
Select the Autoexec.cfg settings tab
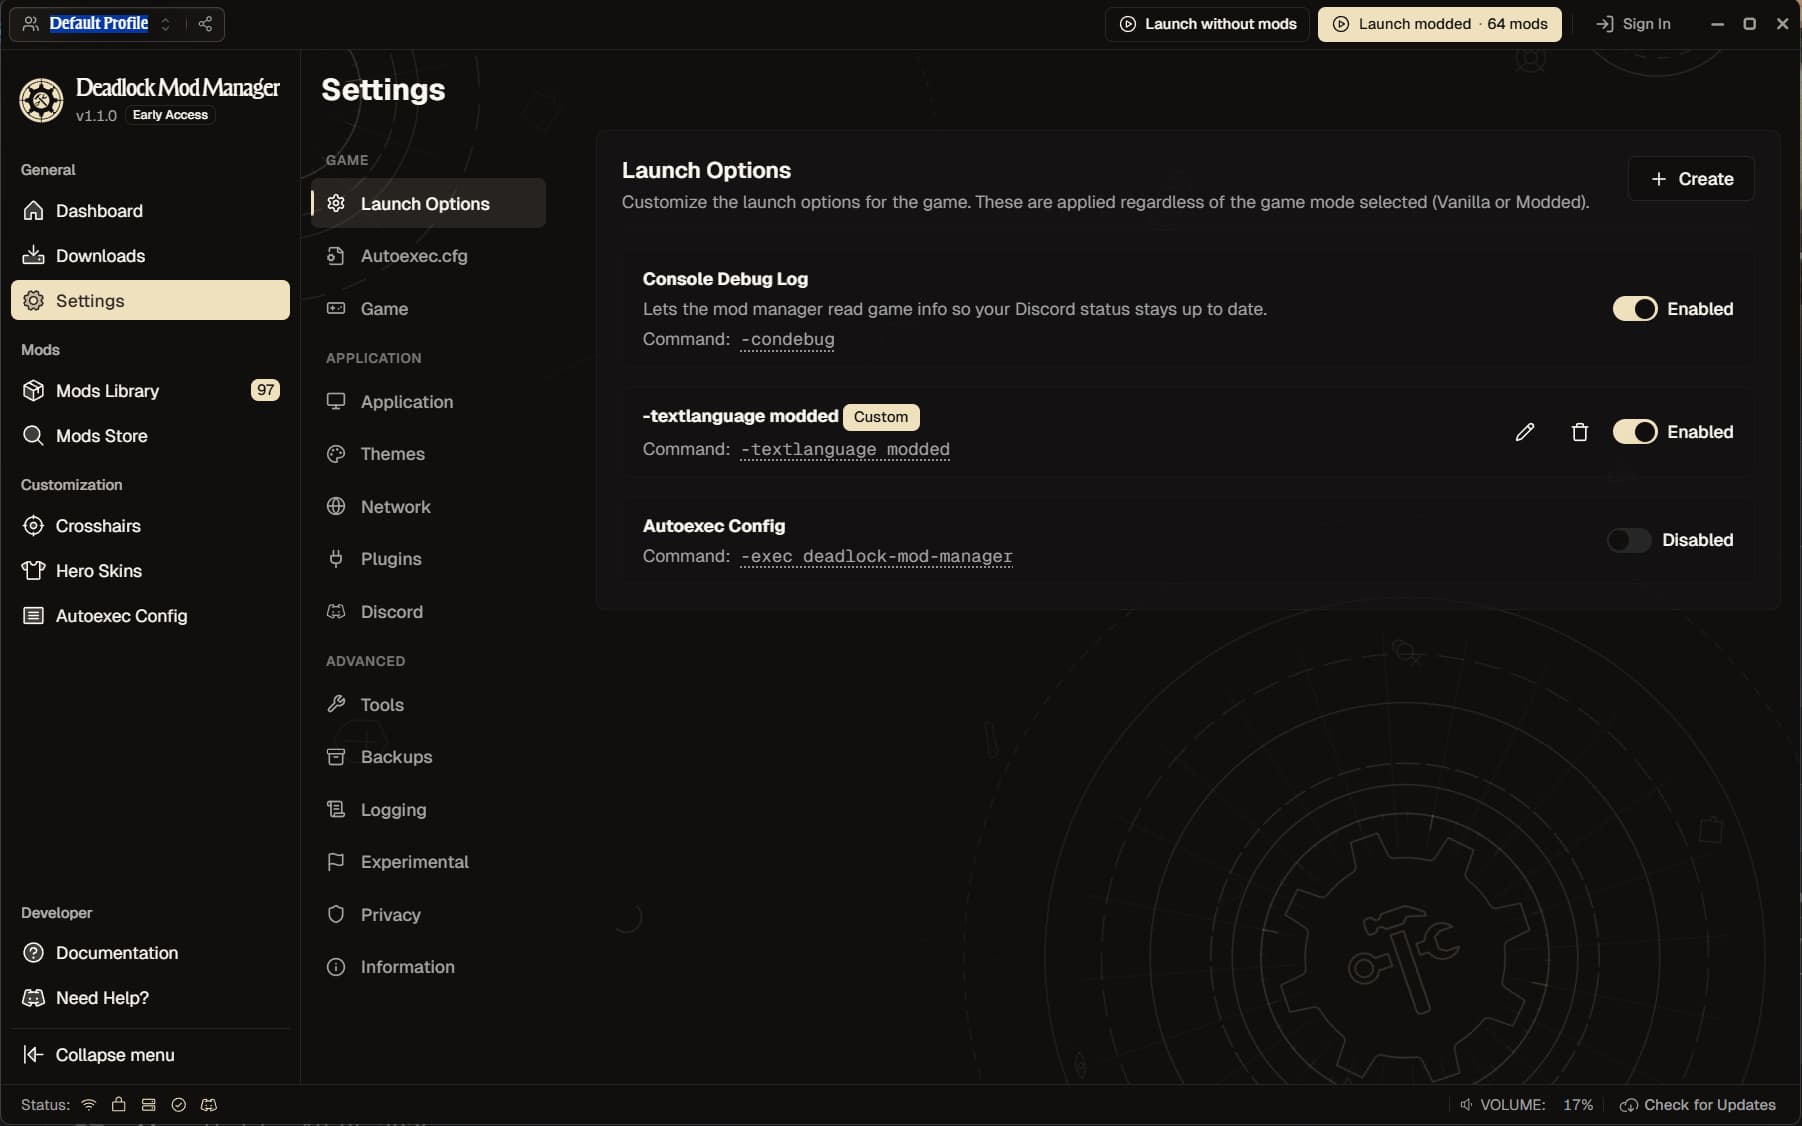[x=428, y=256]
